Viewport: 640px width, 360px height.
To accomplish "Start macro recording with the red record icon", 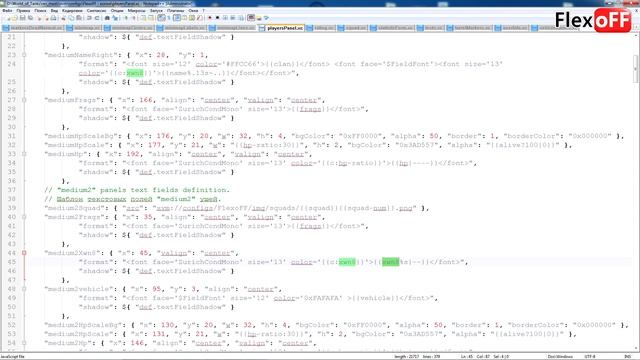I will coord(209,18).
